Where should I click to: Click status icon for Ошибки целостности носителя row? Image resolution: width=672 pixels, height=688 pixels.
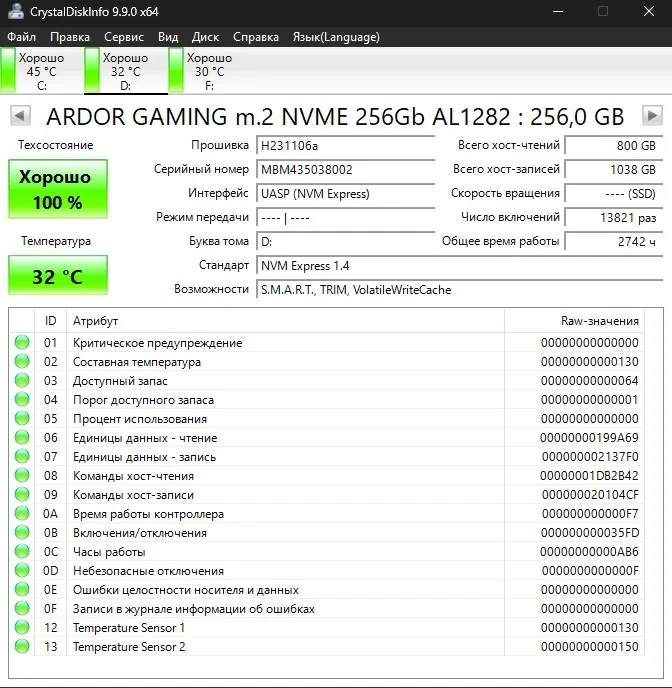(22, 589)
